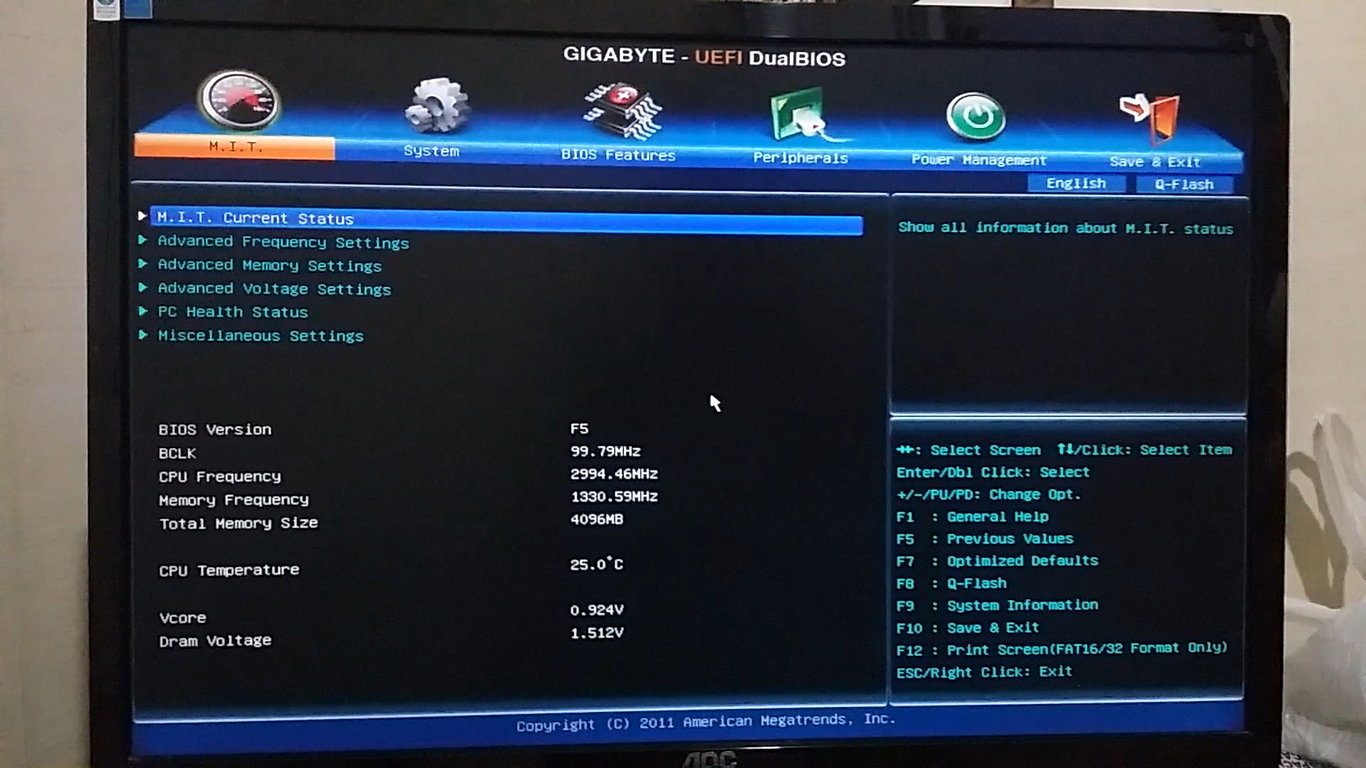
Task: Click the temperature value 25.0°C
Action: pyautogui.click(x=597, y=565)
